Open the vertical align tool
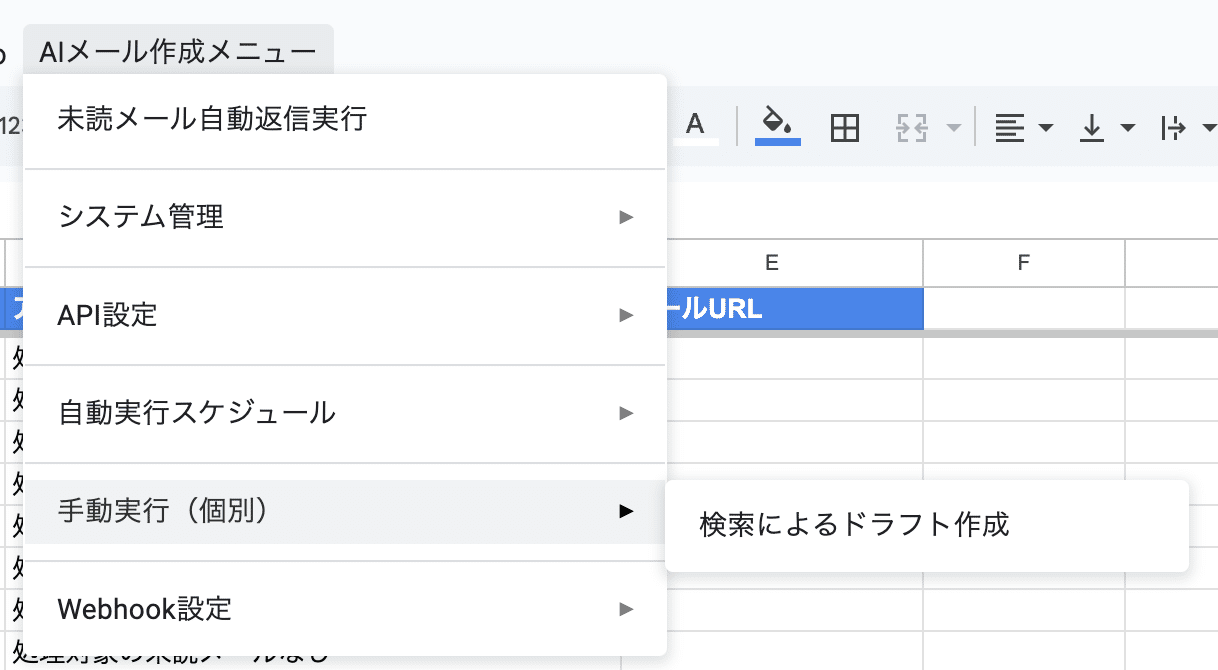 (1106, 128)
